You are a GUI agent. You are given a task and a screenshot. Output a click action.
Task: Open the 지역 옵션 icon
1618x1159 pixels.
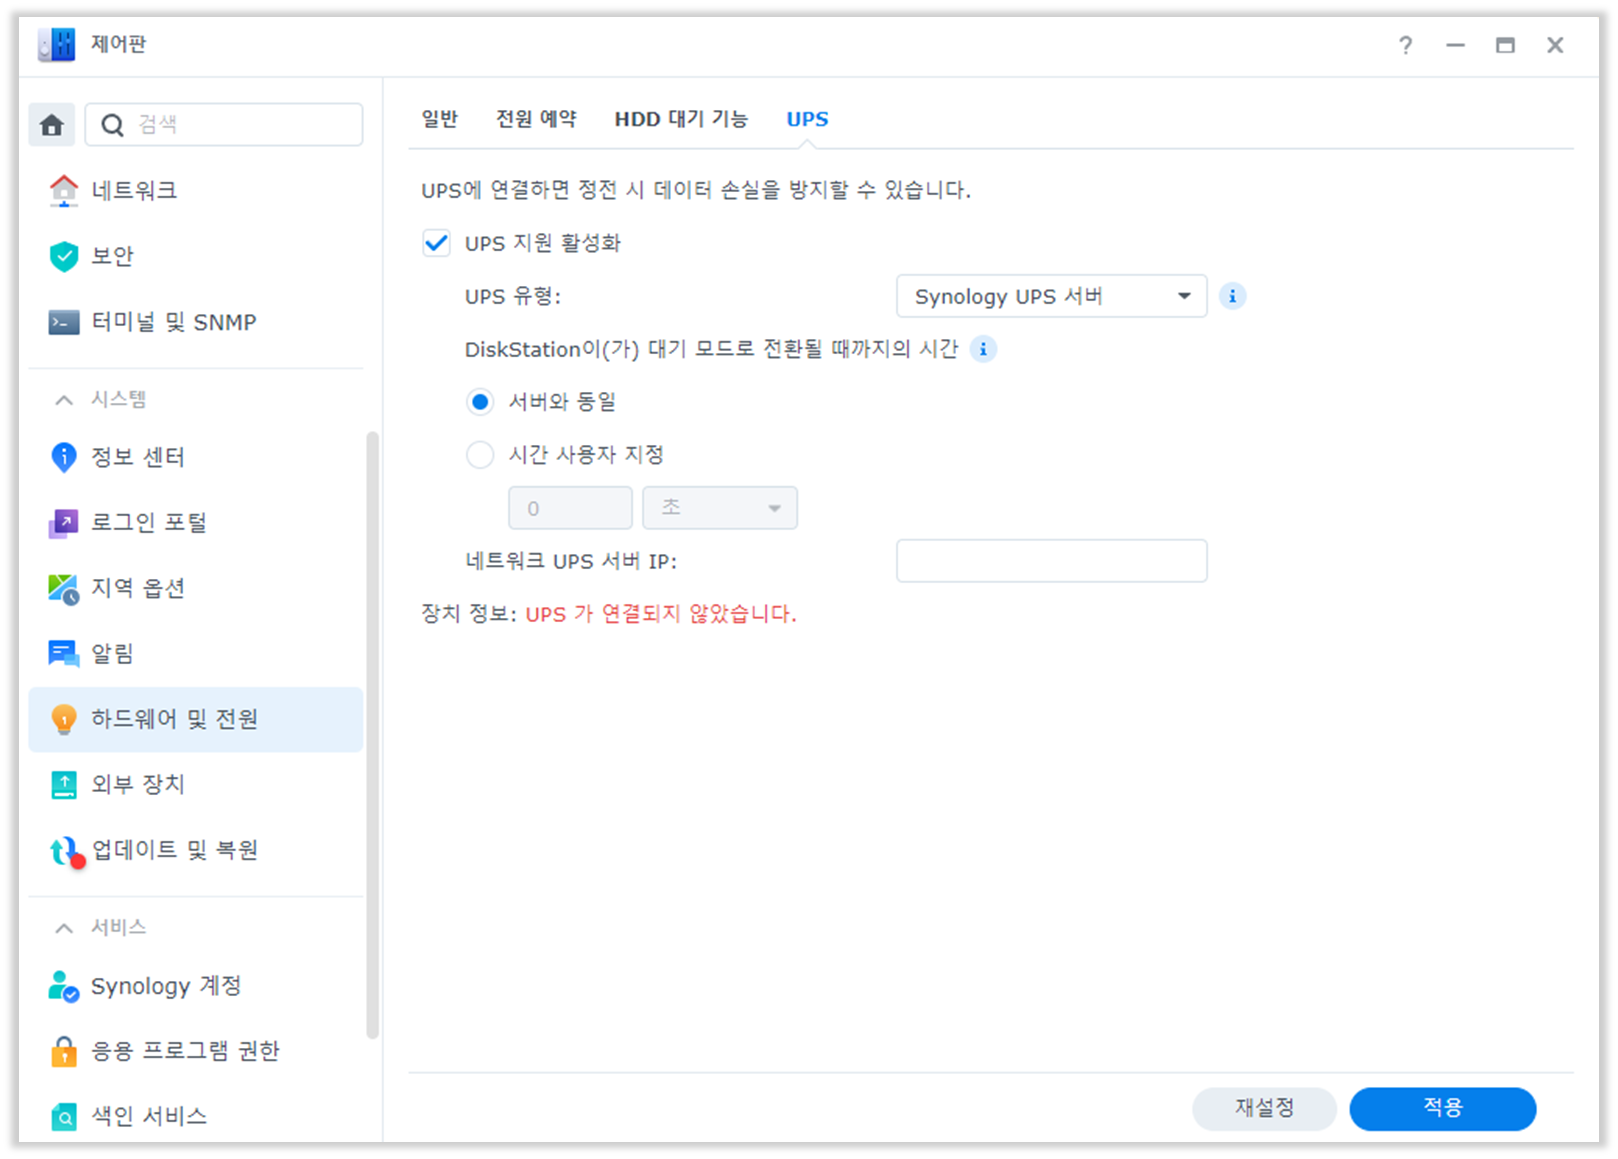(x=64, y=589)
